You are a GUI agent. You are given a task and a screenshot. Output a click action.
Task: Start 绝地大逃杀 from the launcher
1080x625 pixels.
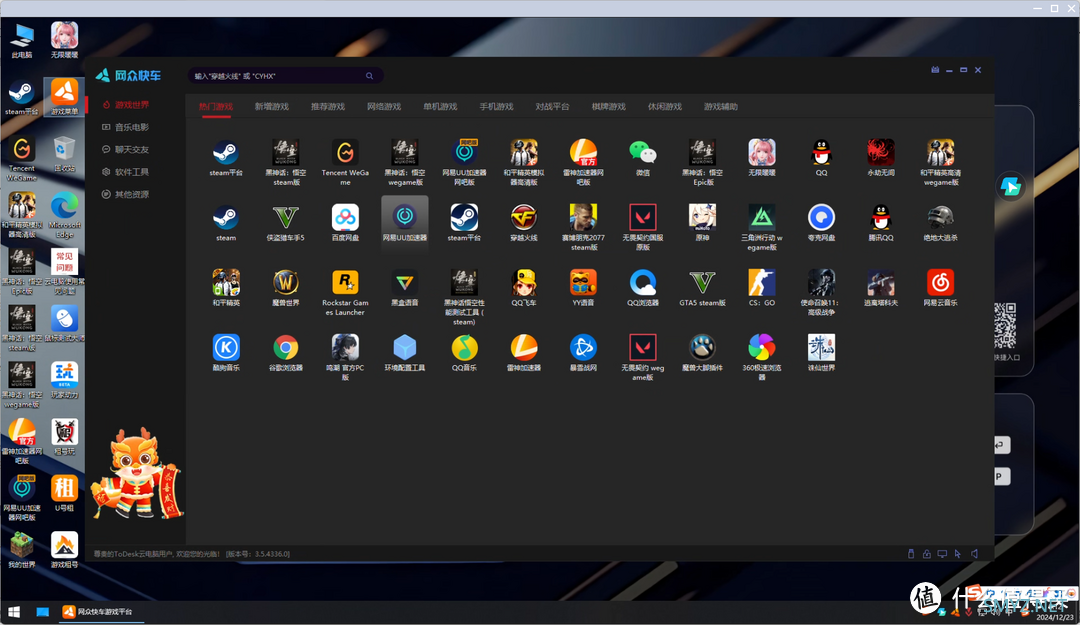coord(940,218)
